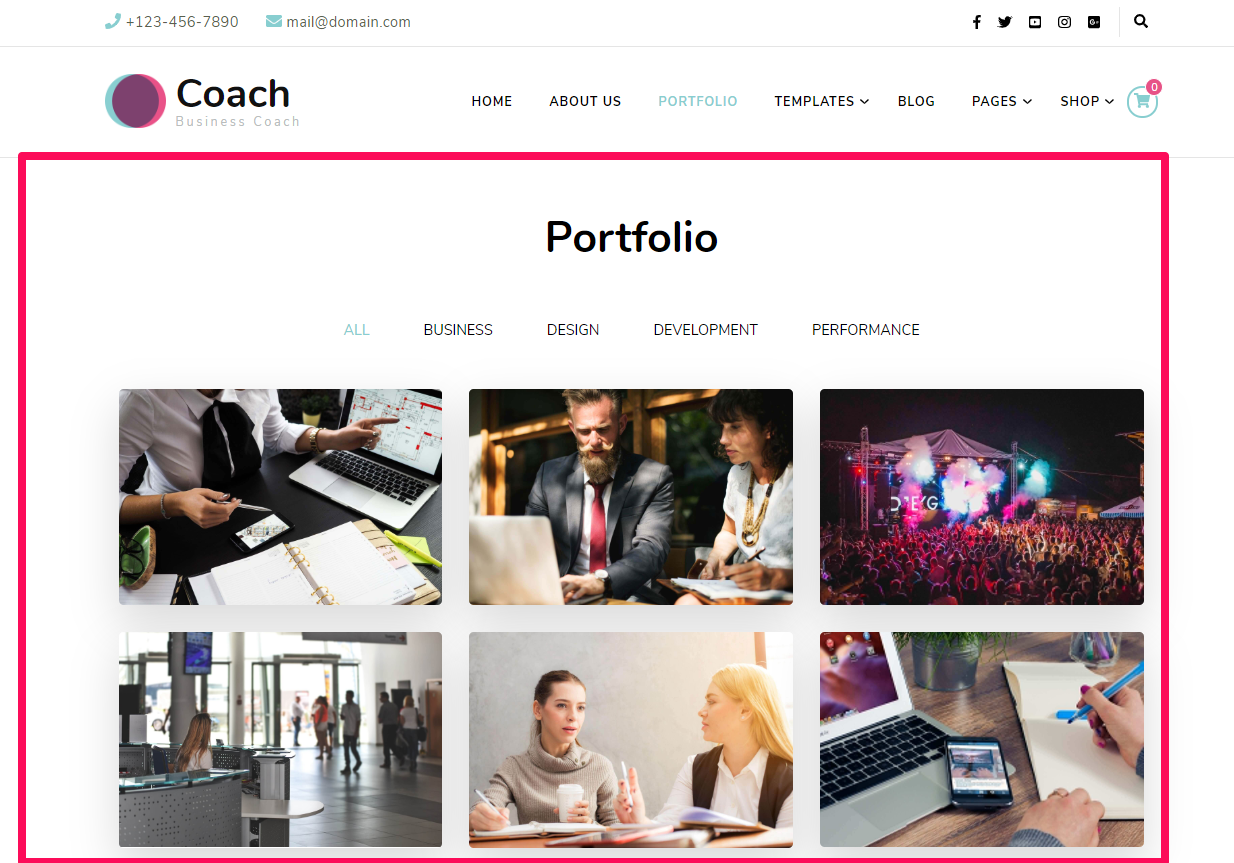Click the mail@domain.com email link
This screenshot has width=1234, height=863.
(x=348, y=22)
